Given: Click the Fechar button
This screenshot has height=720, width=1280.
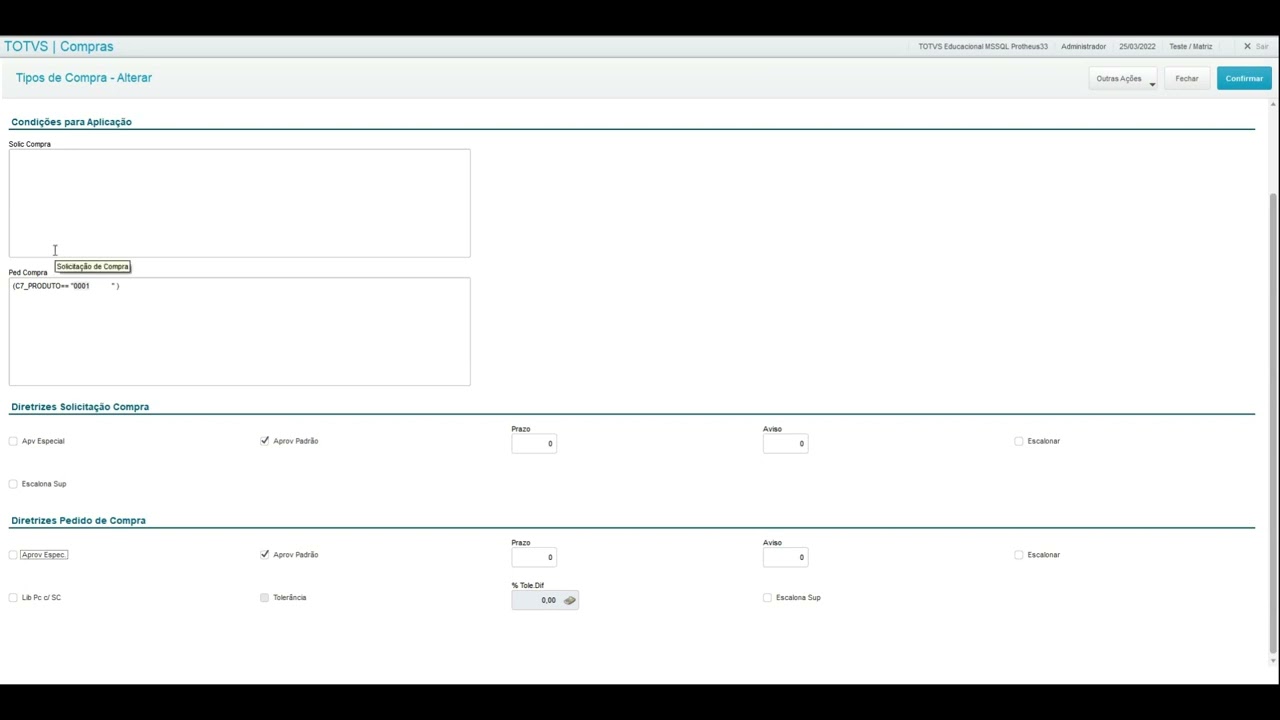Looking at the screenshot, I should [1187, 78].
